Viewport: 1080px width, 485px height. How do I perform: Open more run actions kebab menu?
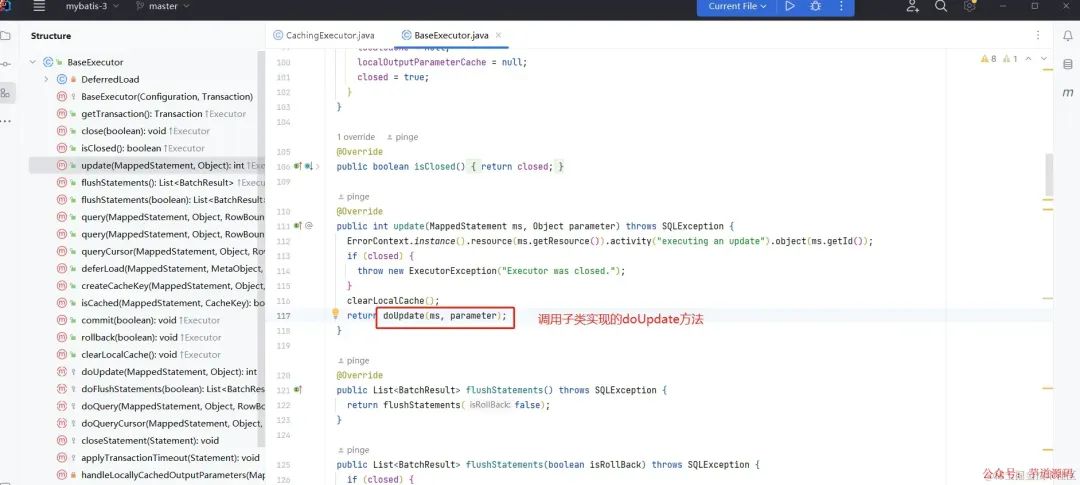[x=841, y=6]
